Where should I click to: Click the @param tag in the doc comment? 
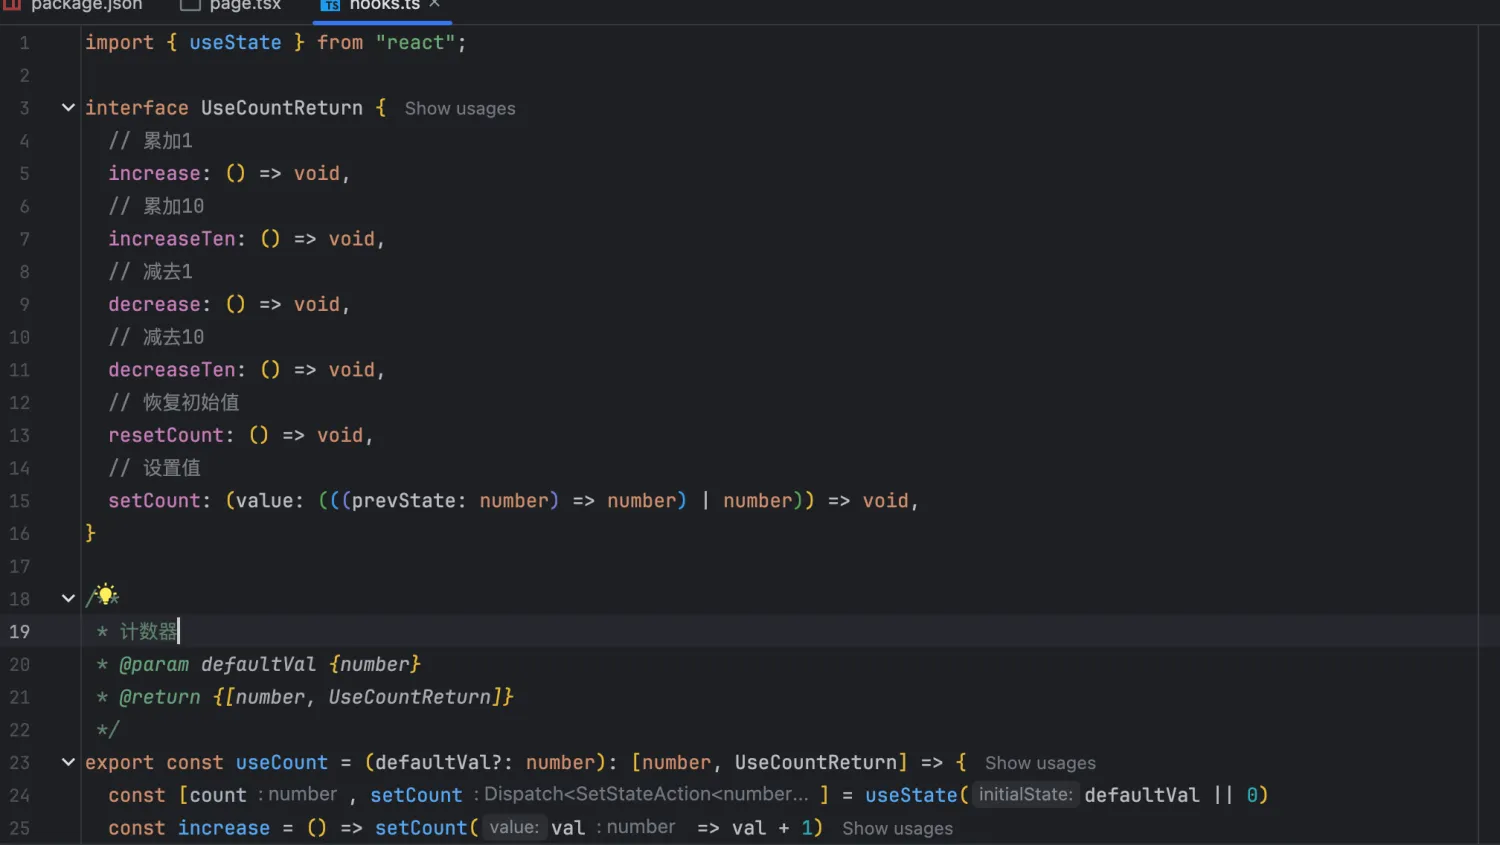[154, 665]
